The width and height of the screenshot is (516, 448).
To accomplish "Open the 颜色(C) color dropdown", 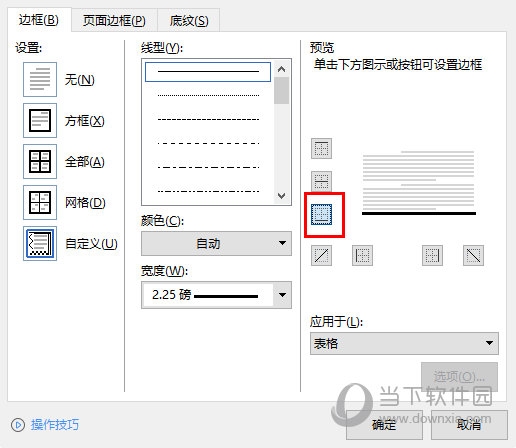I will pyautogui.click(x=216, y=243).
